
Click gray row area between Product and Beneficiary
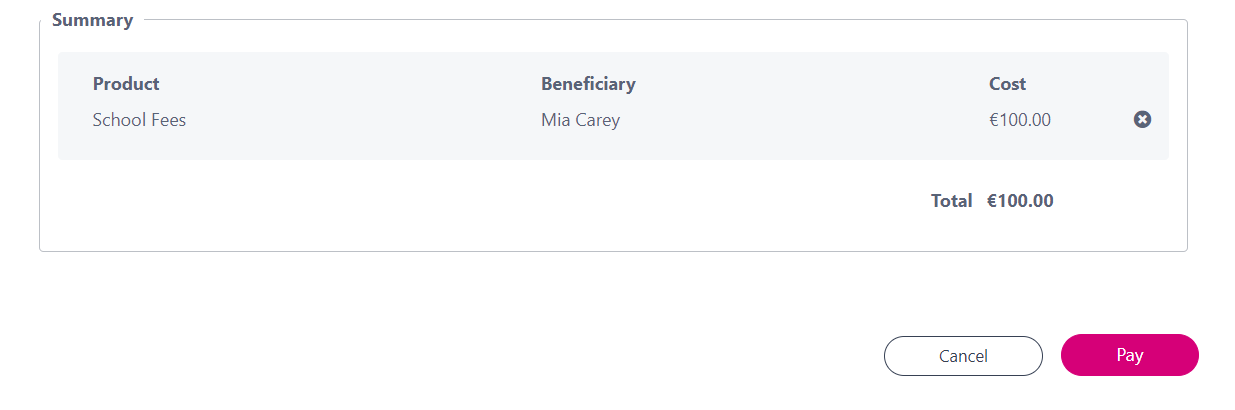click(x=360, y=120)
